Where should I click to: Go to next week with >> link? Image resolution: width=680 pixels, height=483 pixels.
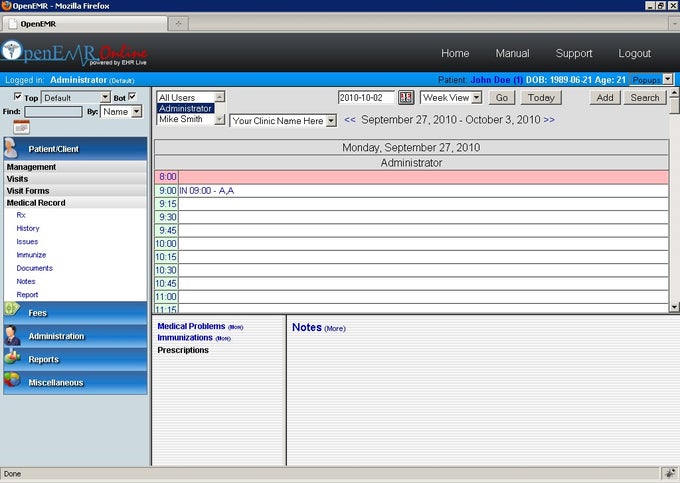pyautogui.click(x=549, y=120)
